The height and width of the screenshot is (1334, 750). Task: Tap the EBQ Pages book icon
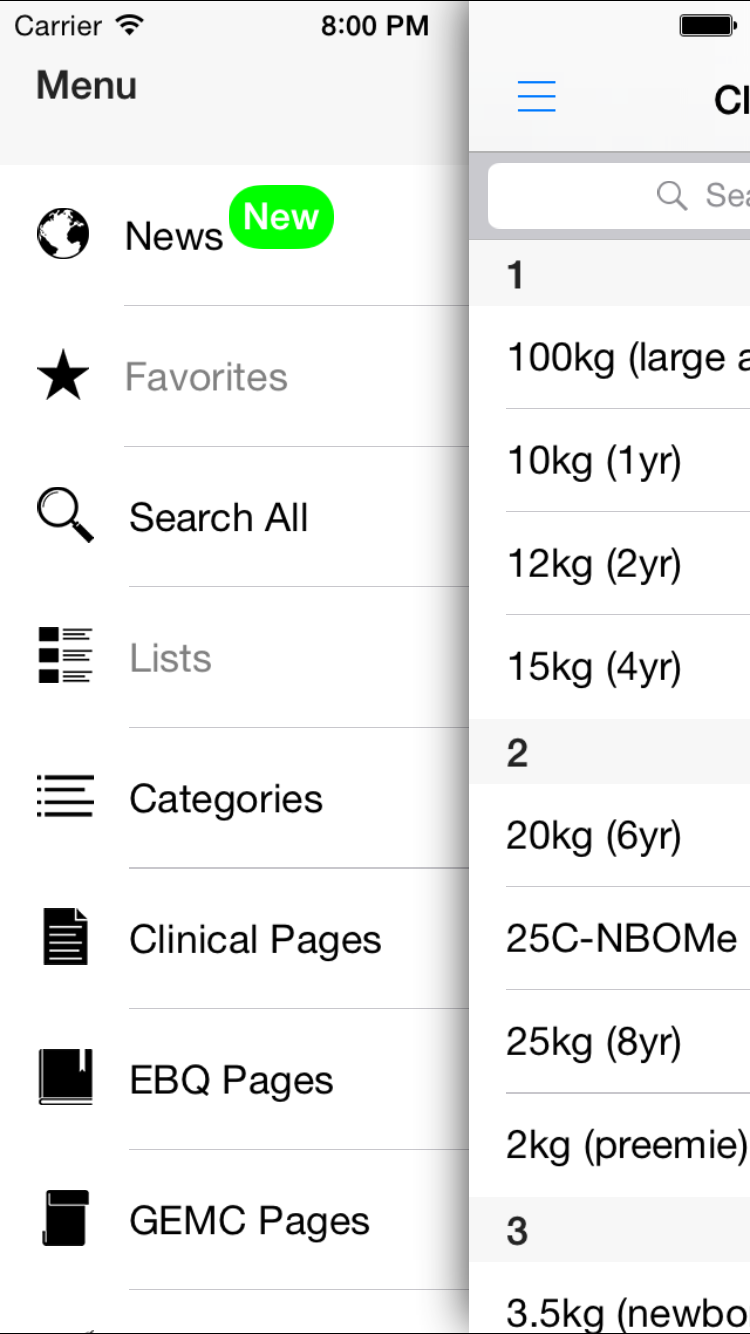(x=65, y=1077)
